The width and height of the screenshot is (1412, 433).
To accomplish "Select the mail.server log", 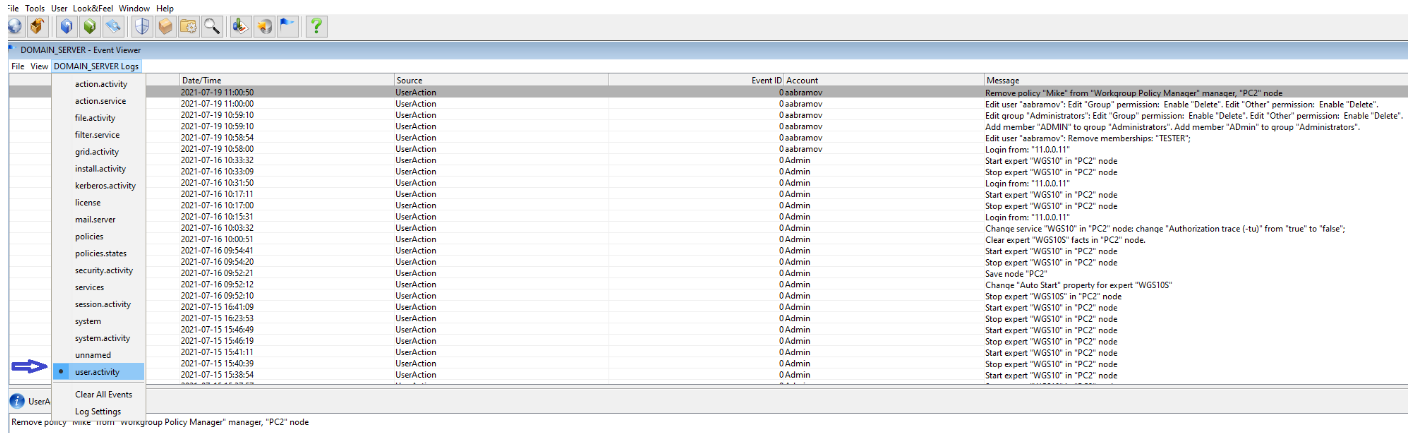I will pos(99,220).
